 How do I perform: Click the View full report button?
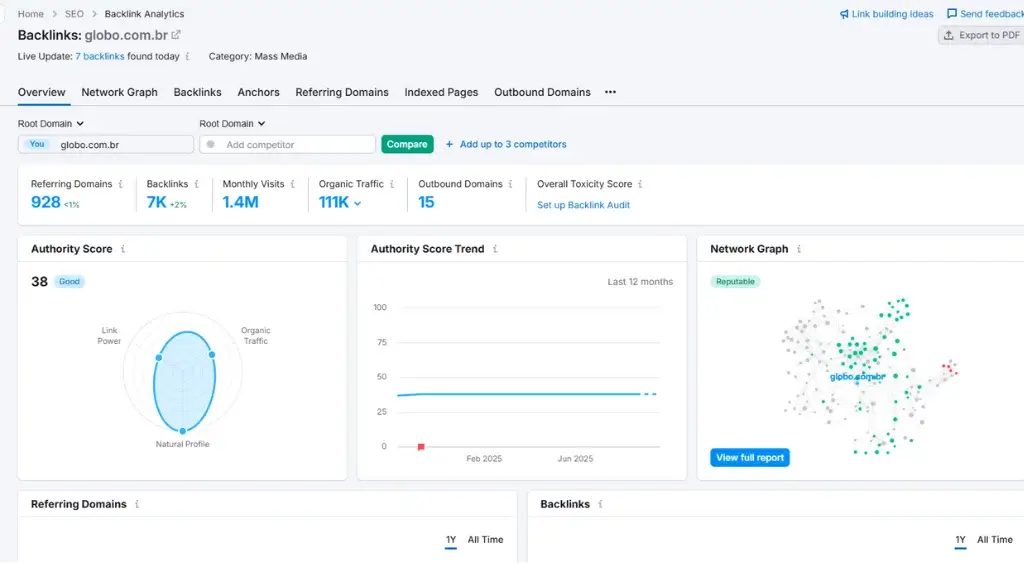point(750,458)
